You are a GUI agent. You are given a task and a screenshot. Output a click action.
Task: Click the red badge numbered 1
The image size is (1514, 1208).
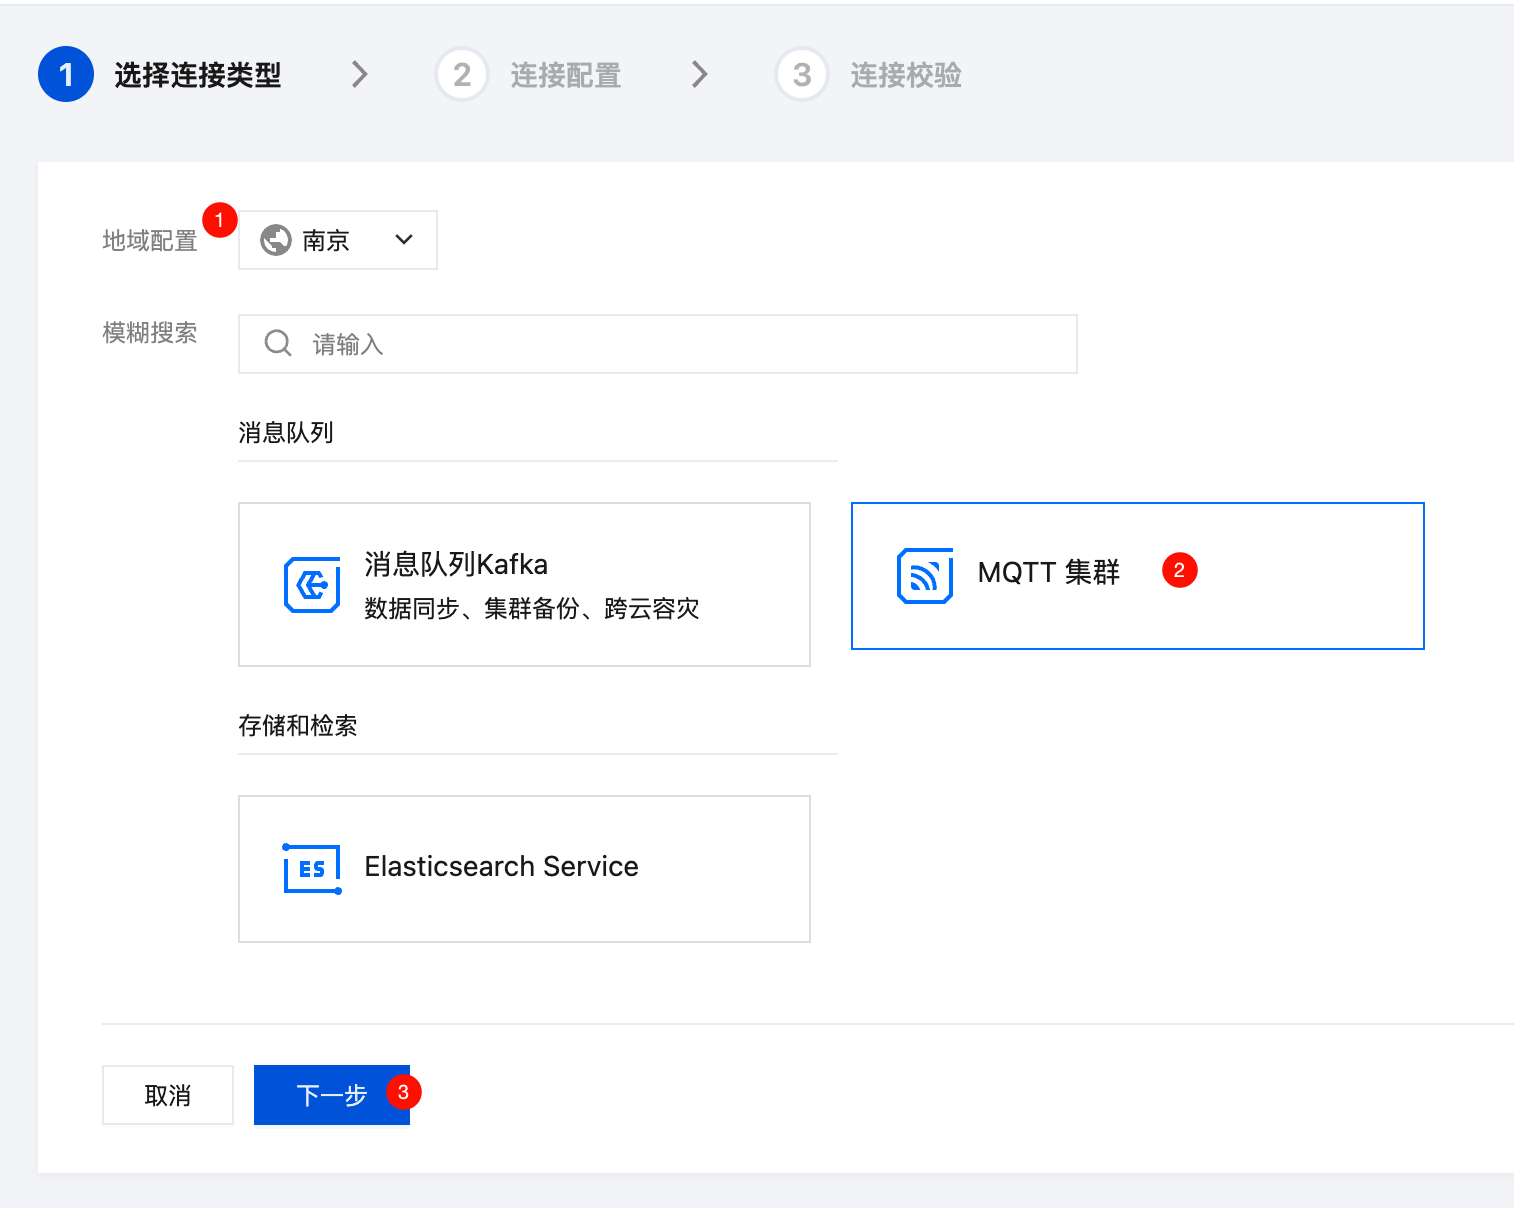[x=219, y=220]
